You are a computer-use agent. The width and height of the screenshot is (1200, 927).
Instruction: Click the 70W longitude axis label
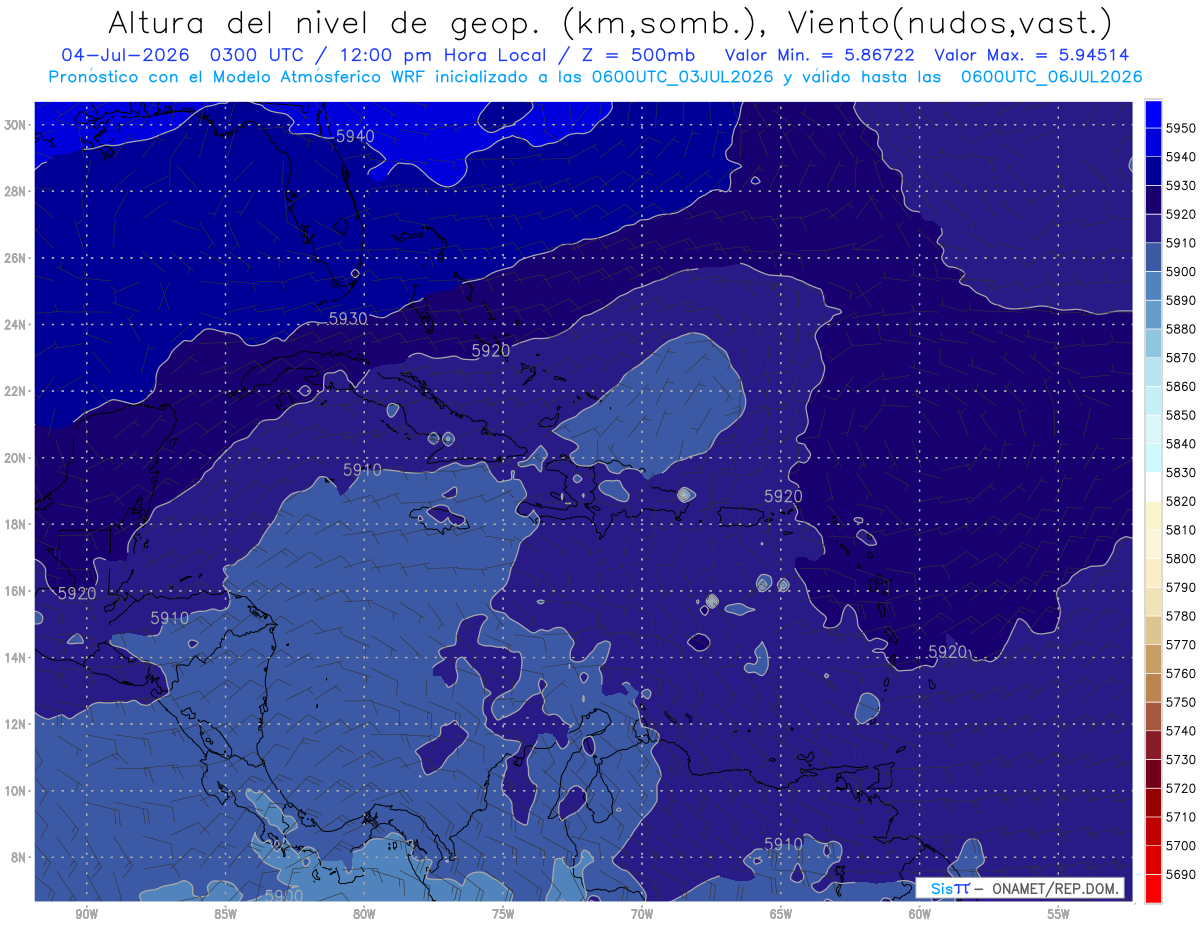tap(642, 914)
